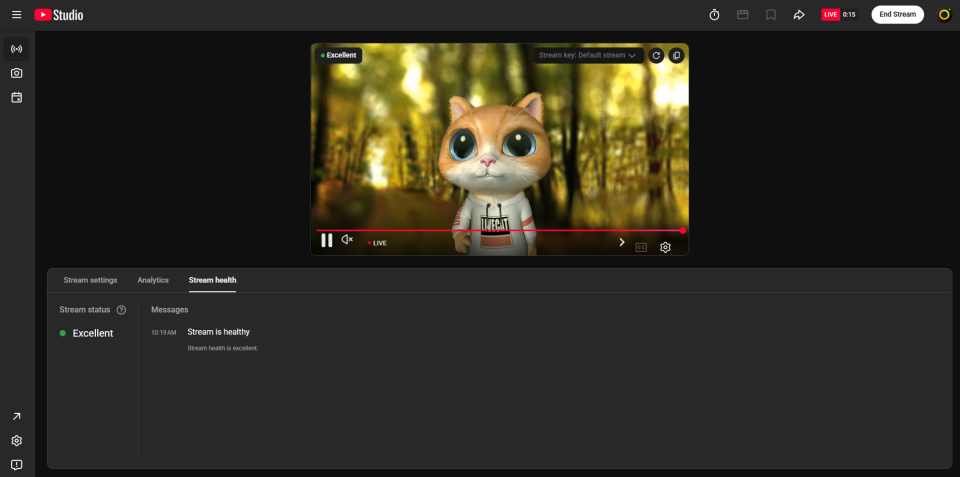This screenshot has height=477, width=960.
Task: Select the Stream broadcast sidebar icon
Action: tap(17, 49)
